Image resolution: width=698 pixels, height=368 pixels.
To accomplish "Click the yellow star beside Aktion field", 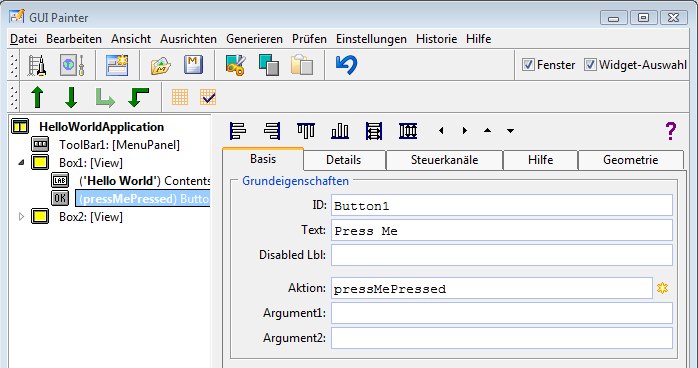I will (662, 288).
